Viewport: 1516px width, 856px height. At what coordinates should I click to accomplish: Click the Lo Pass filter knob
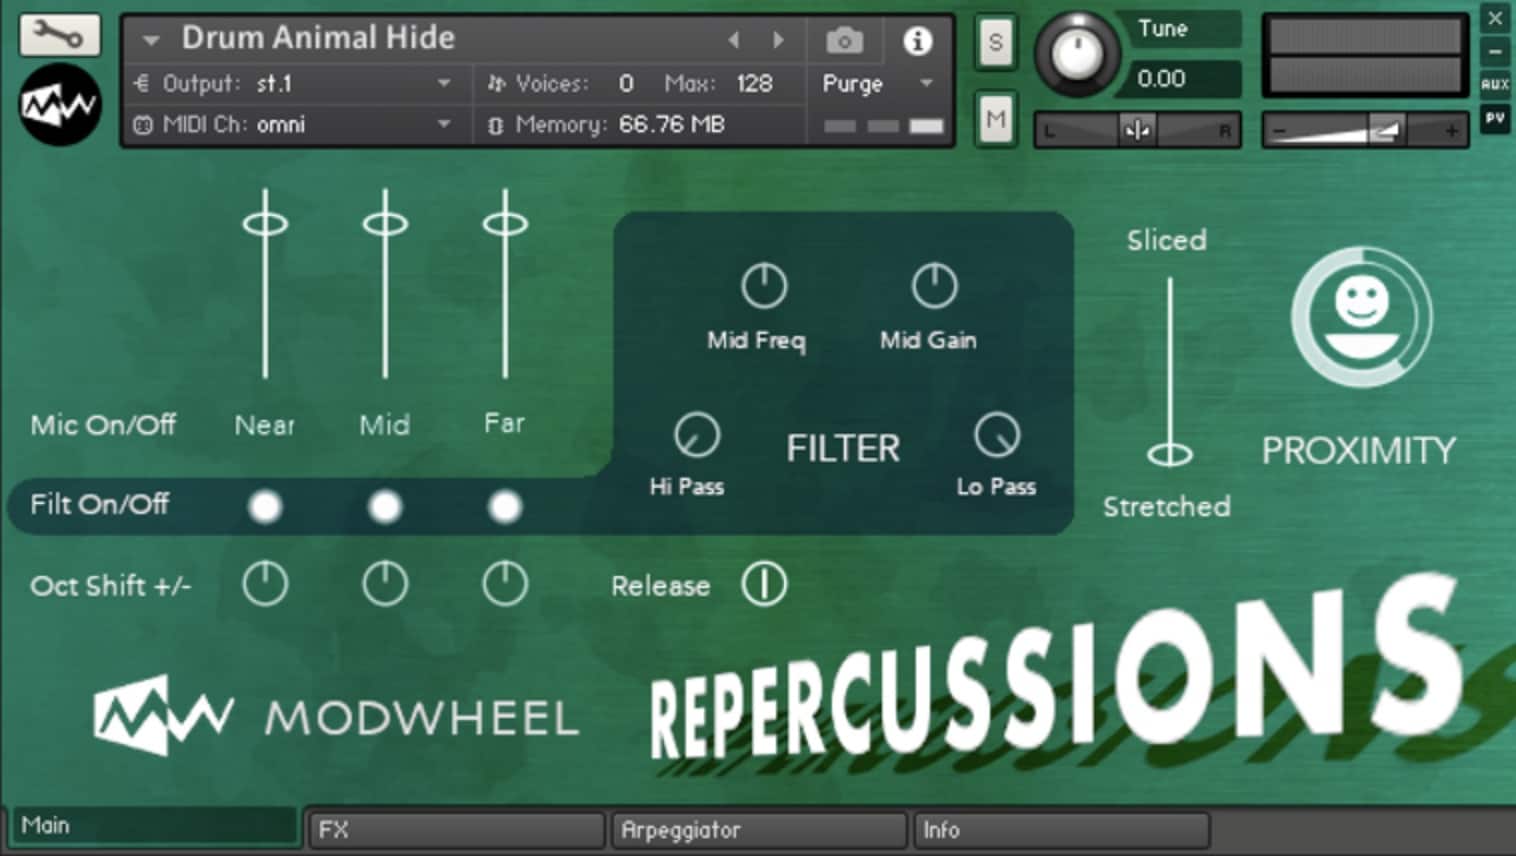[997, 435]
